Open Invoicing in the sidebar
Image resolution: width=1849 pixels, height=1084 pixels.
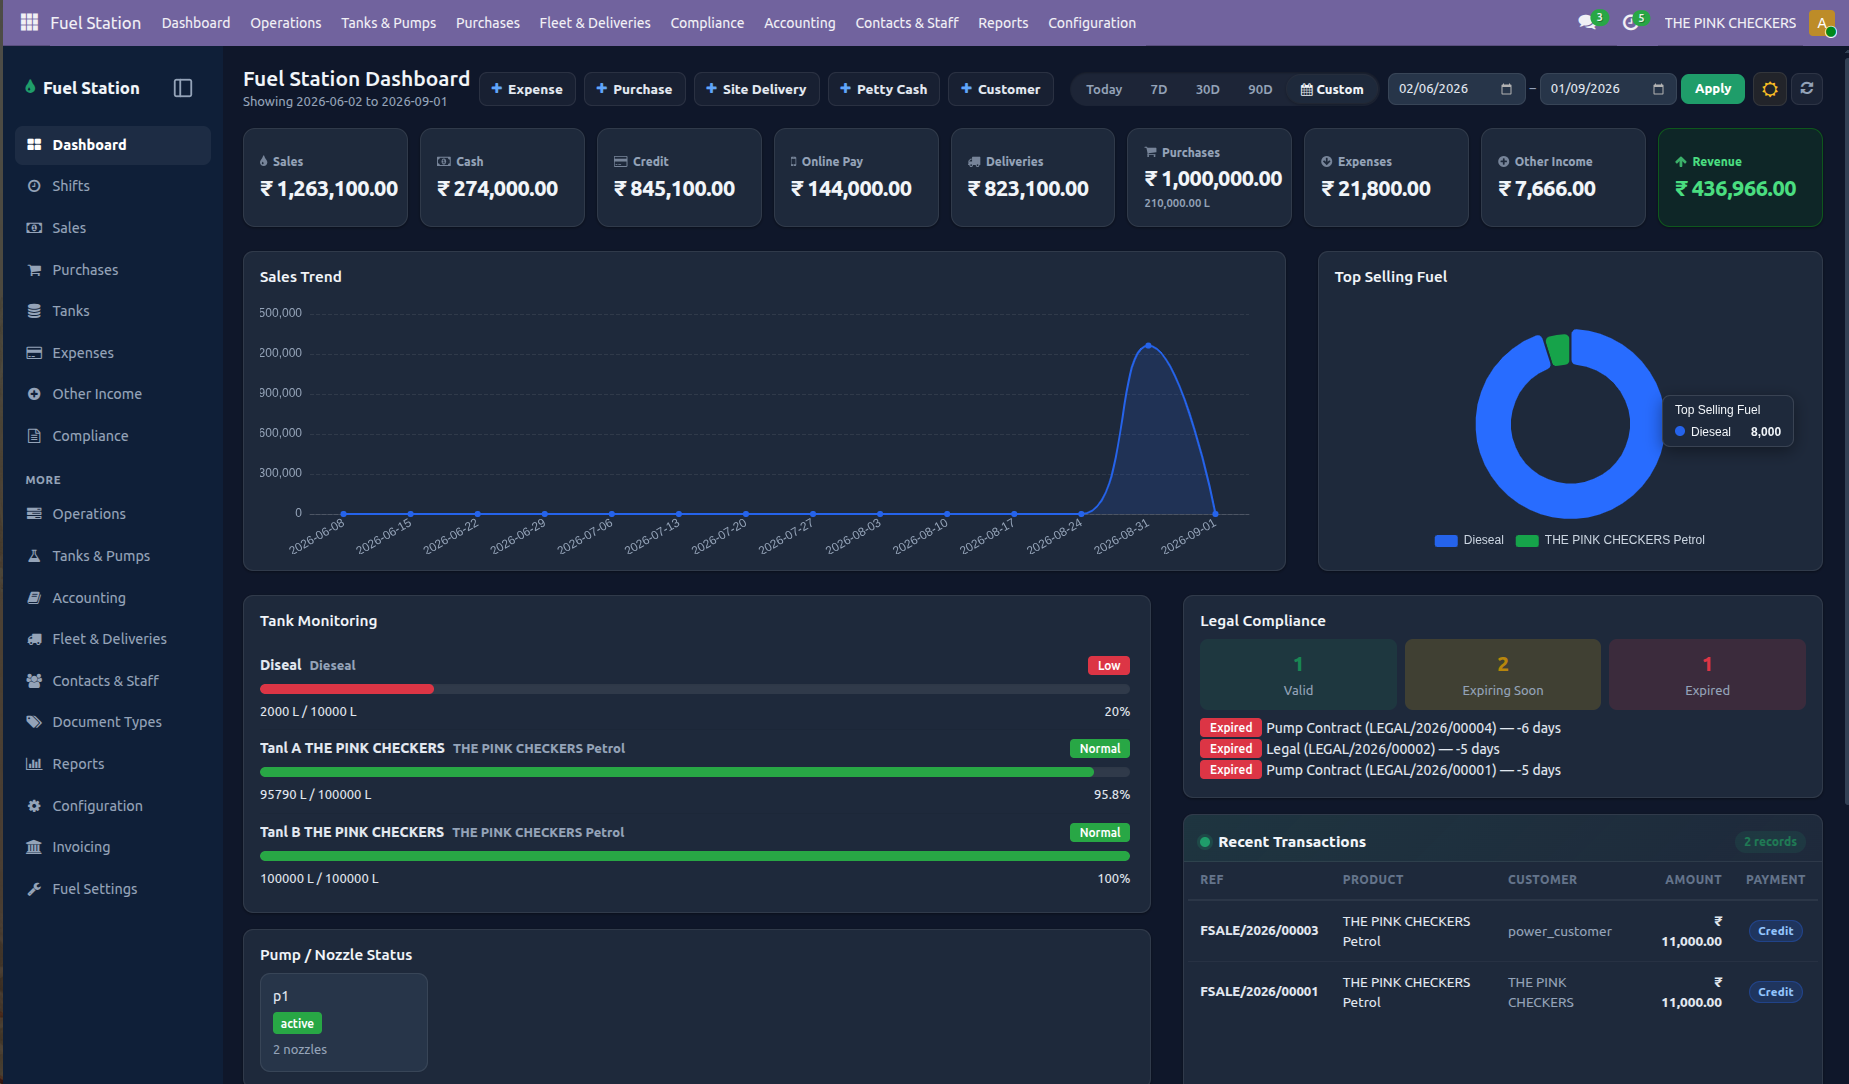coord(113,847)
